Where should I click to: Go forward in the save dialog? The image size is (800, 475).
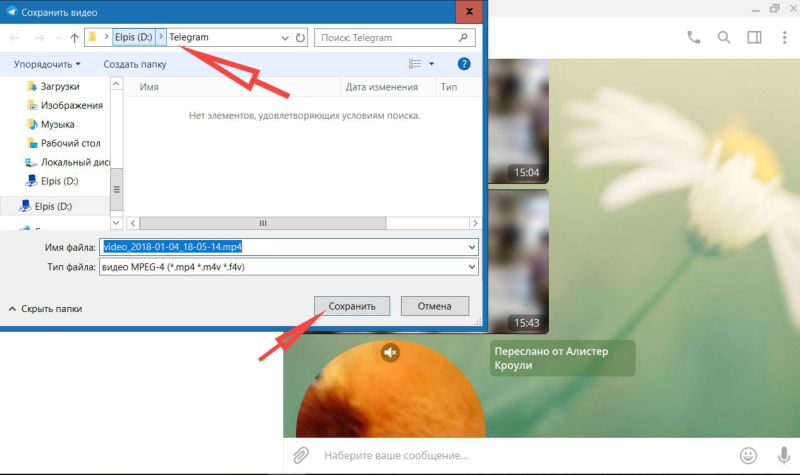click(x=39, y=38)
